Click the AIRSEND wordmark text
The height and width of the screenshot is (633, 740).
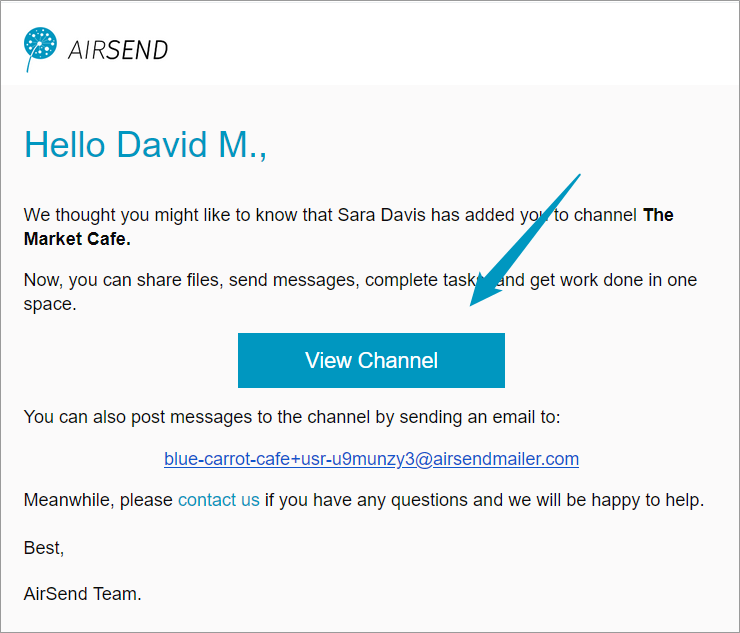pos(118,50)
